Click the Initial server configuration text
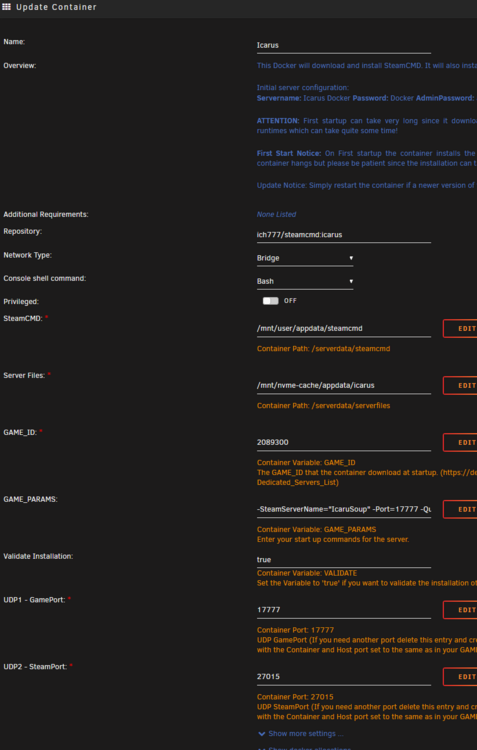This screenshot has height=750, width=477. click(303, 88)
